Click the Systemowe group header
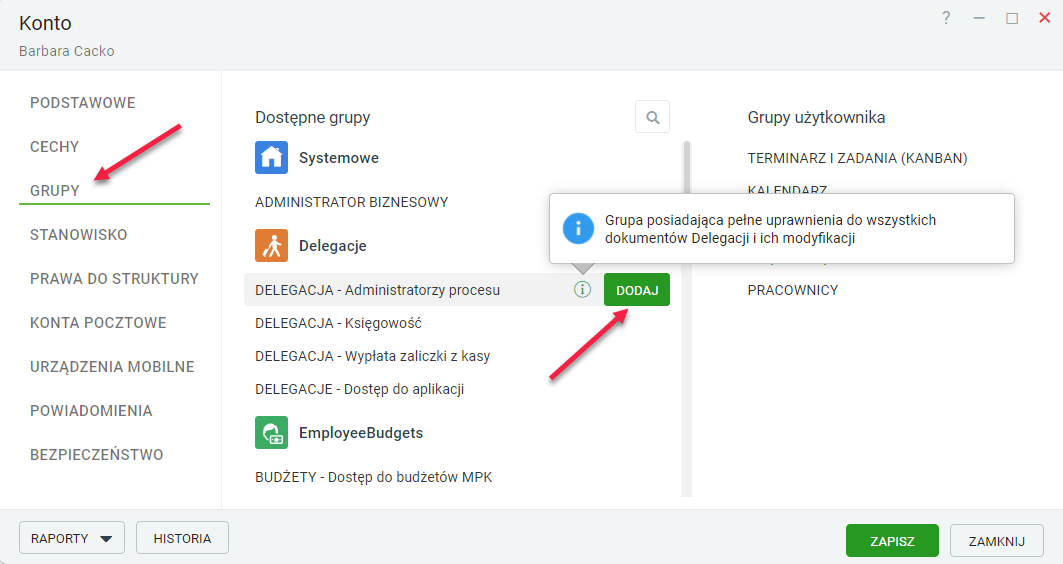 pos(339,158)
